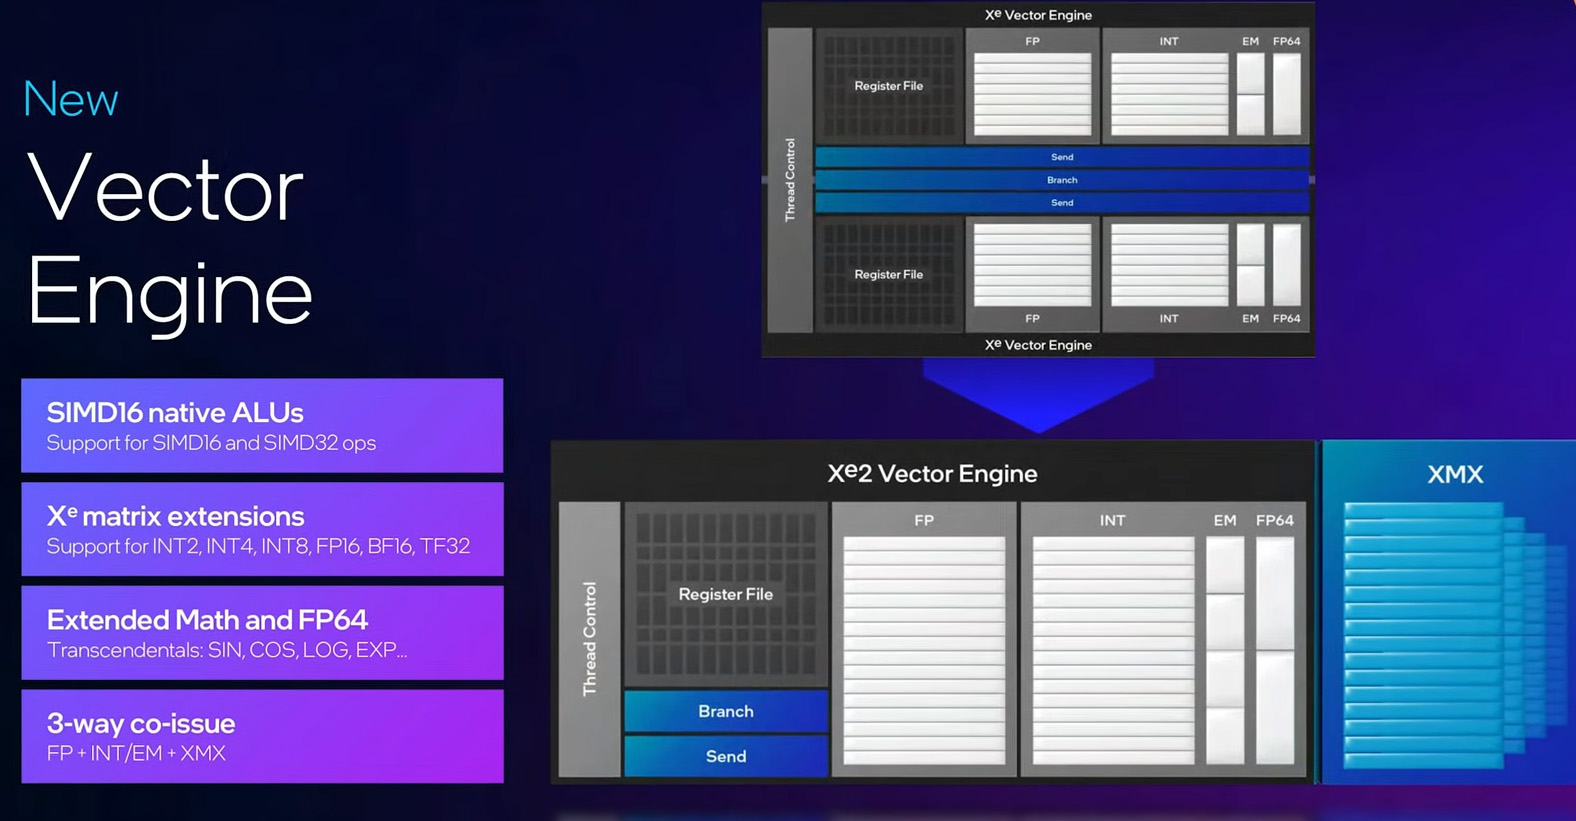Click the Branch block in Xe2 Vector Engine

click(726, 711)
